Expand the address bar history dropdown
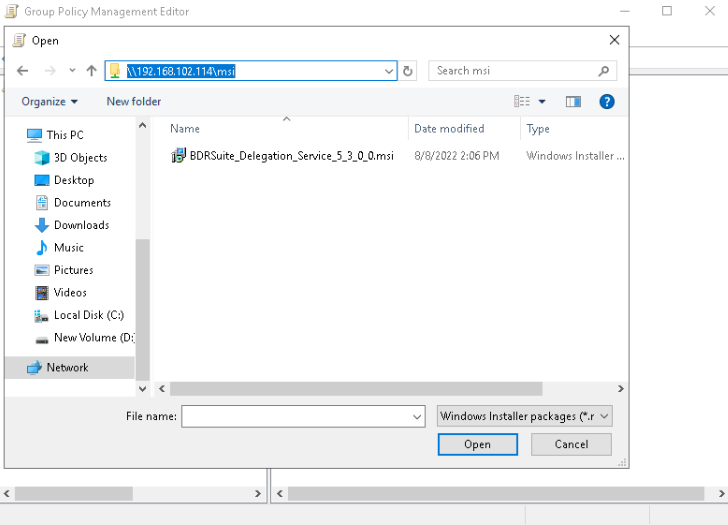 pos(389,71)
